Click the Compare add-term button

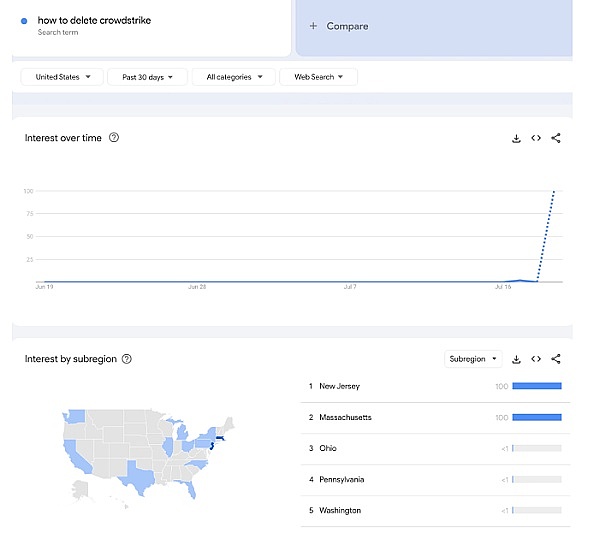click(339, 26)
